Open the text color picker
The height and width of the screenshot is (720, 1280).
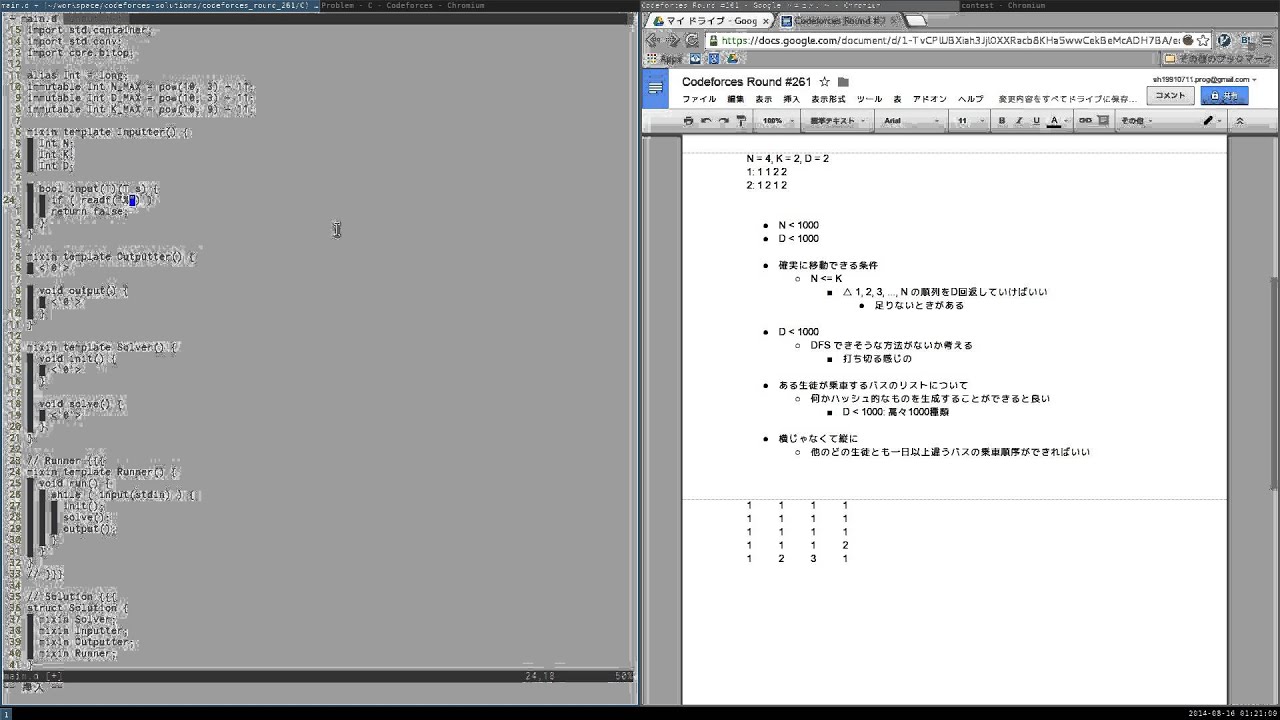(x=1054, y=121)
